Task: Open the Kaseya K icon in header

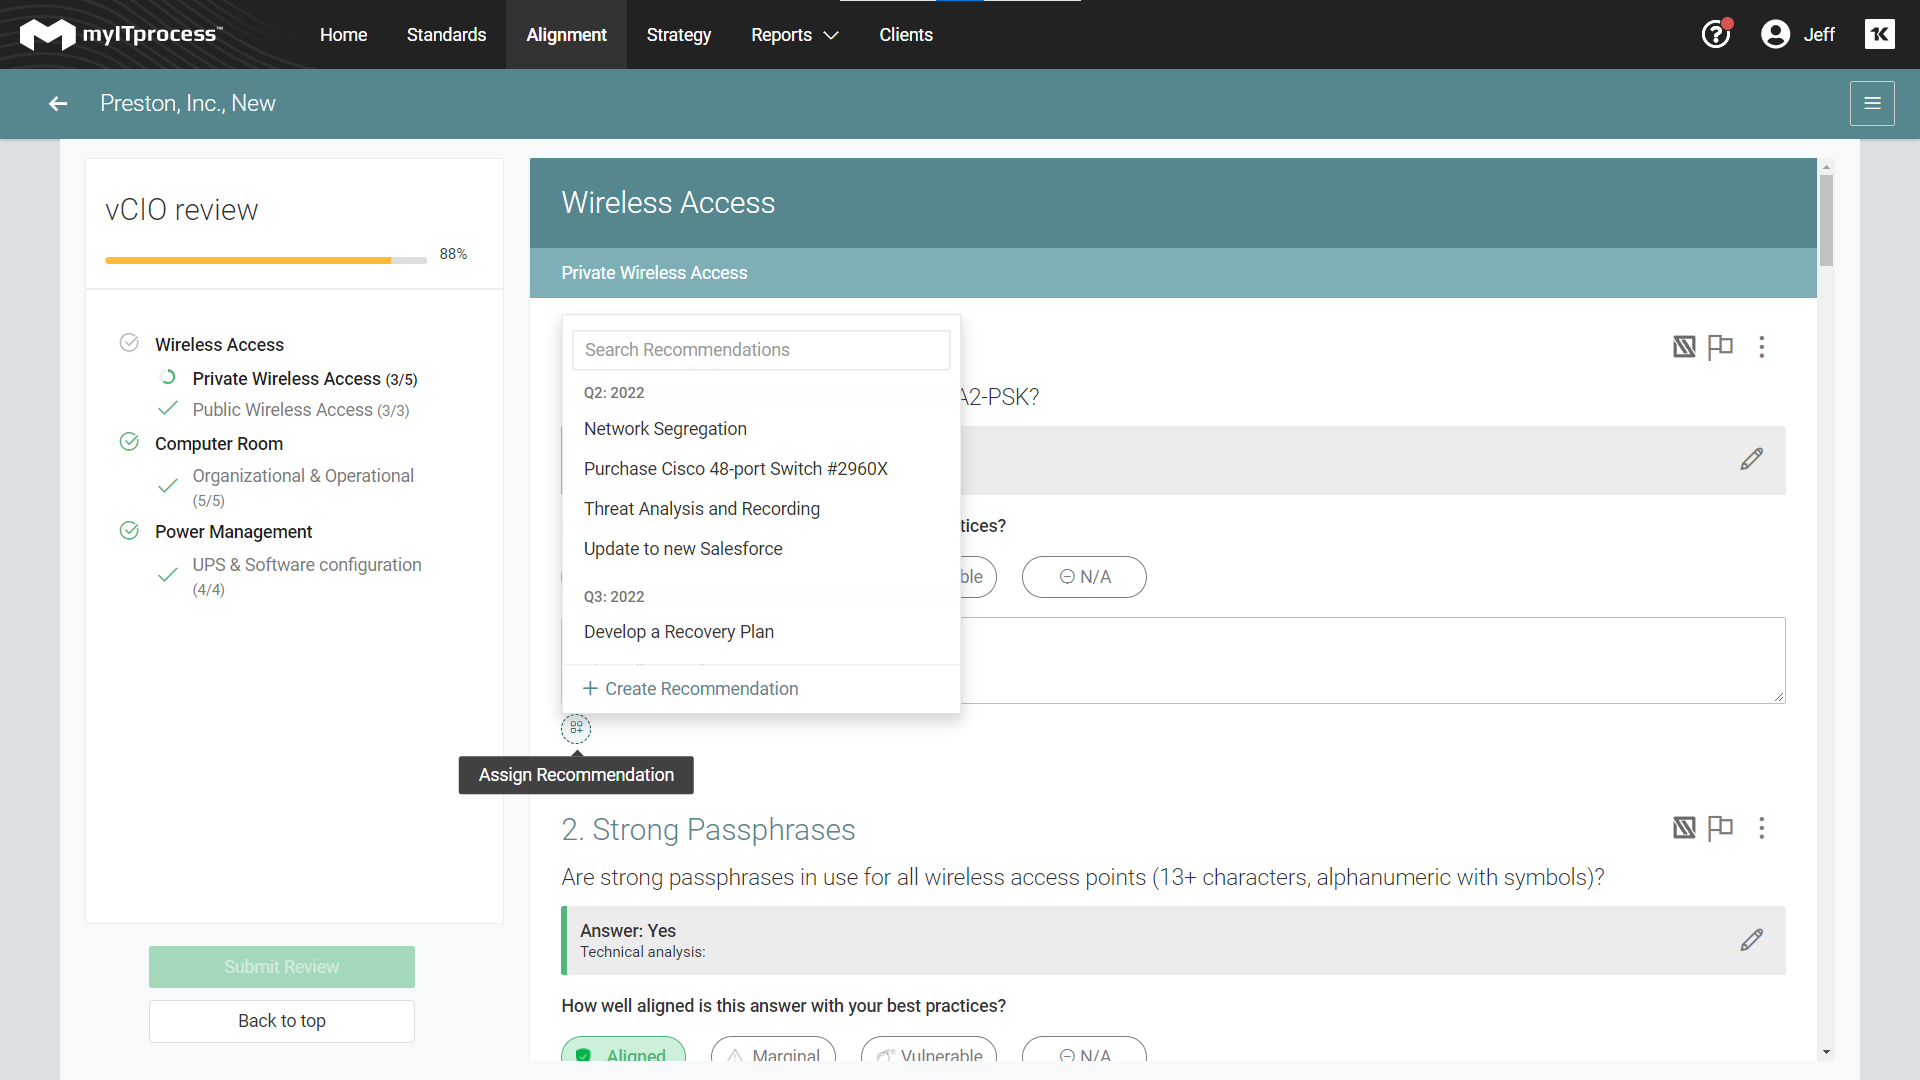Action: 1879,35
